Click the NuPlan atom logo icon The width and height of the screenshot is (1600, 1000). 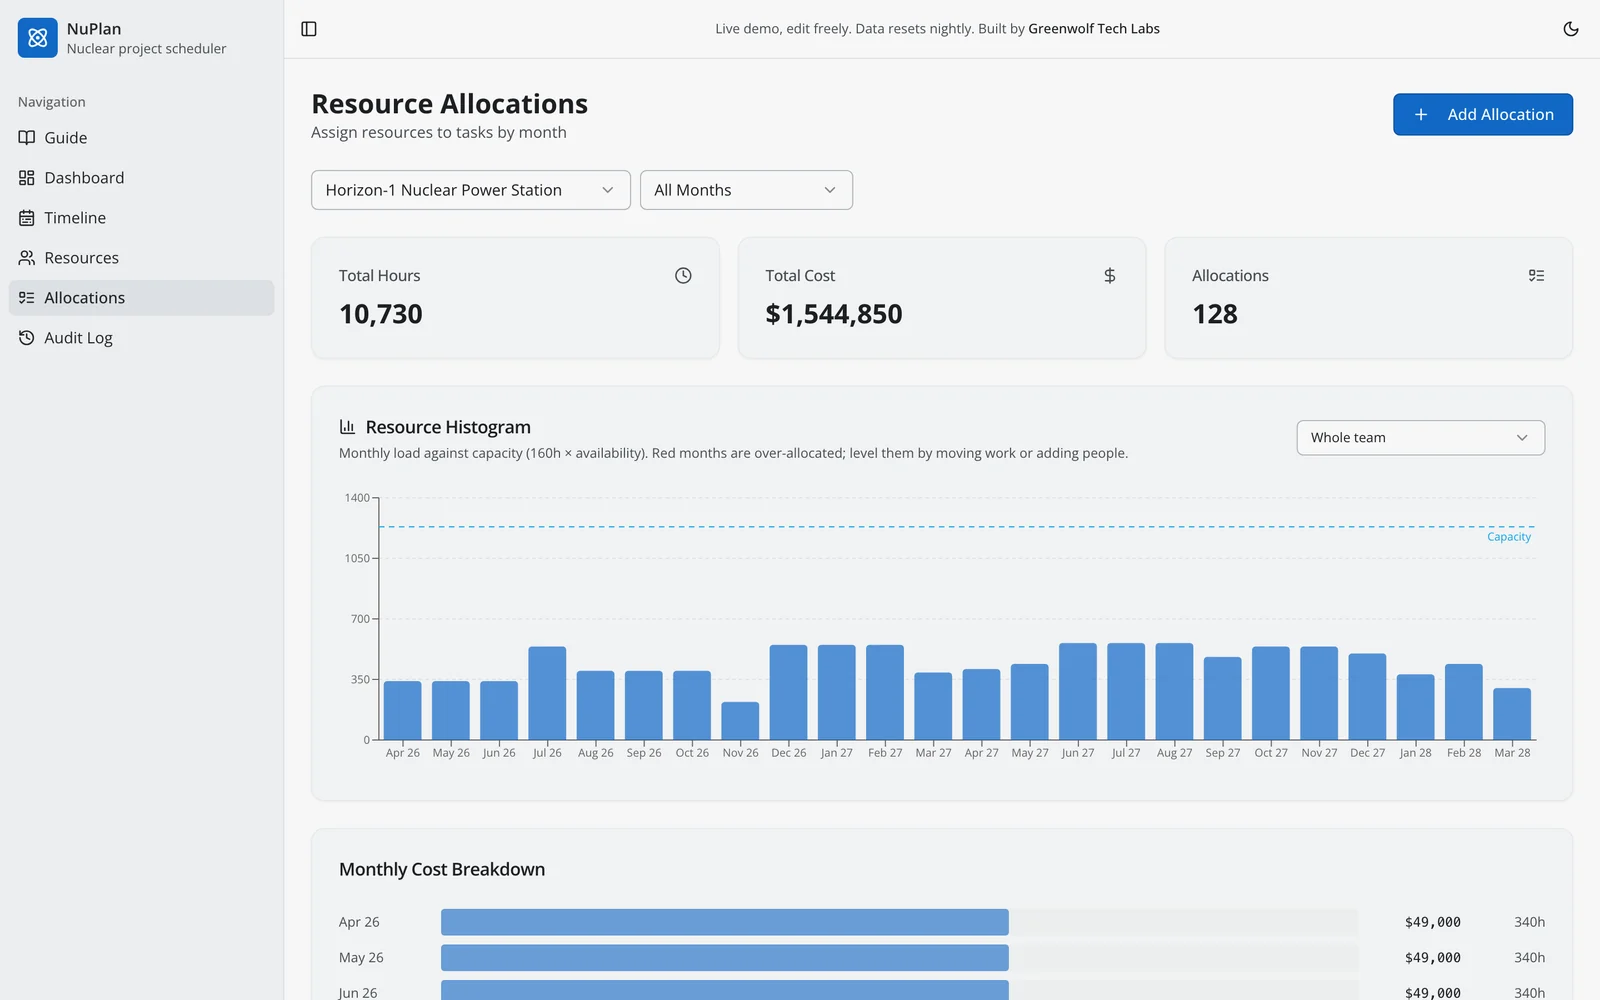tap(38, 38)
